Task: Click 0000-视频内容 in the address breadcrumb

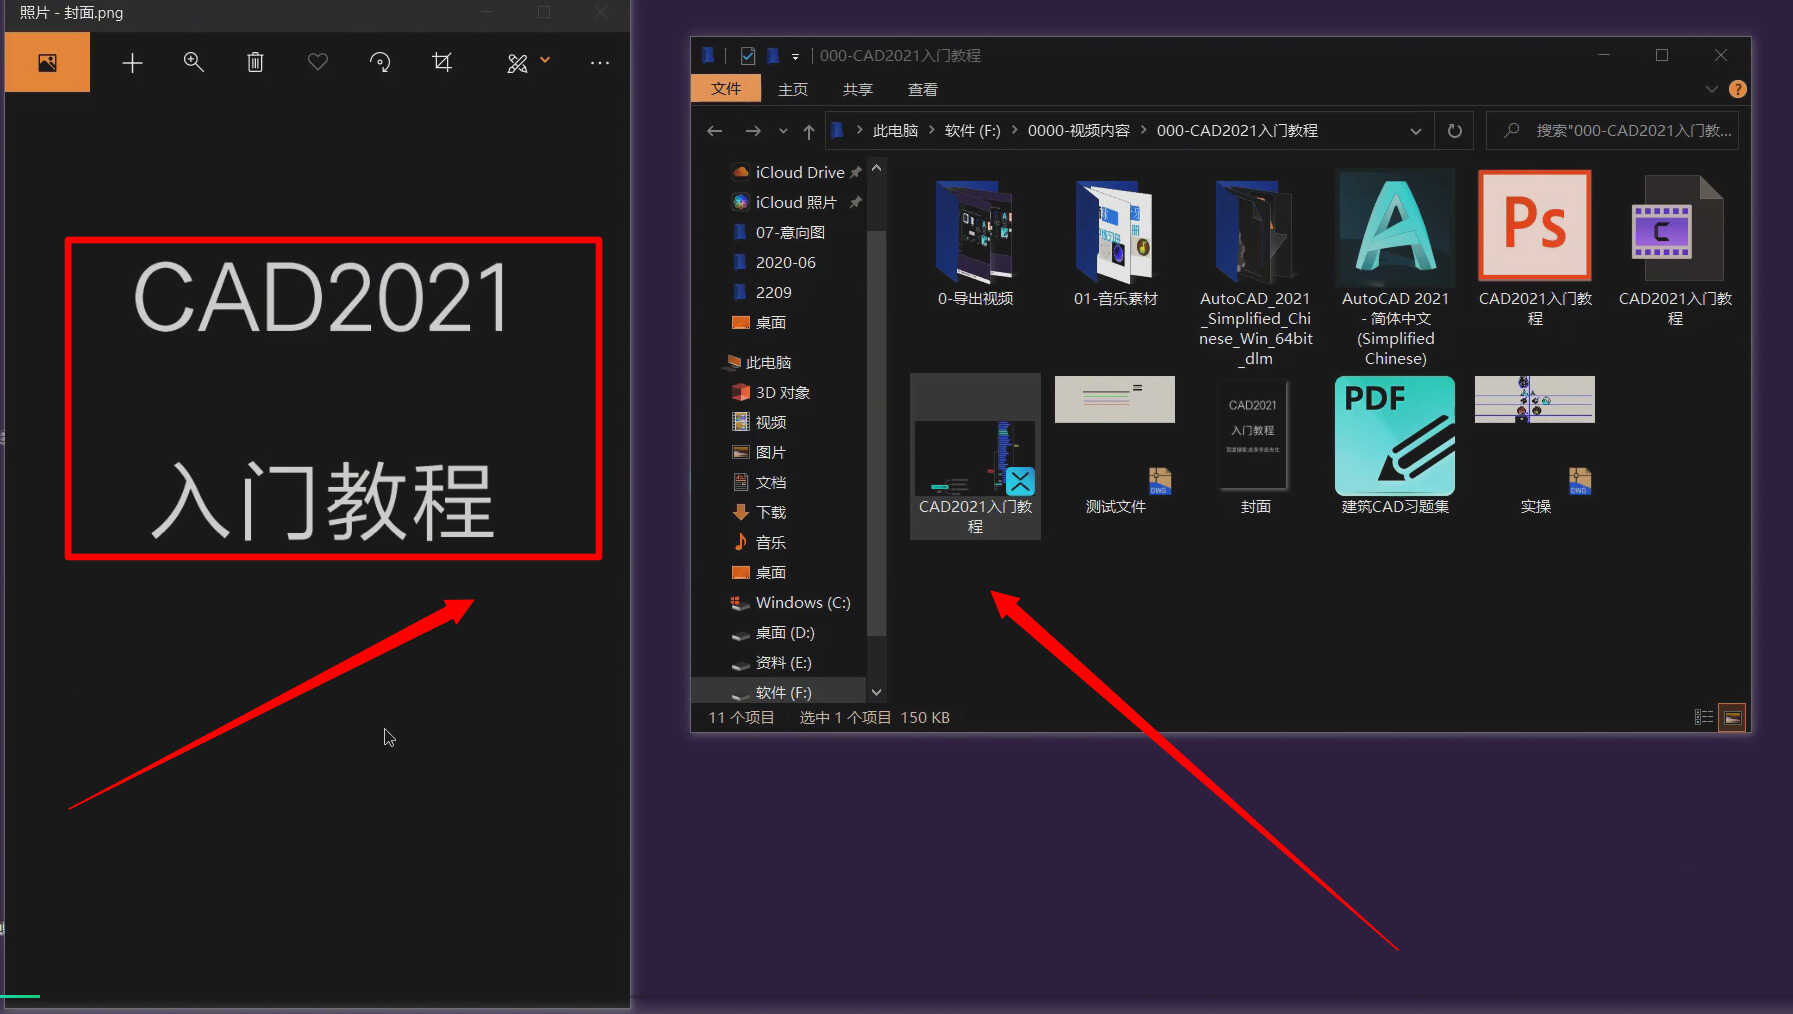Action: pos(1078,131)
